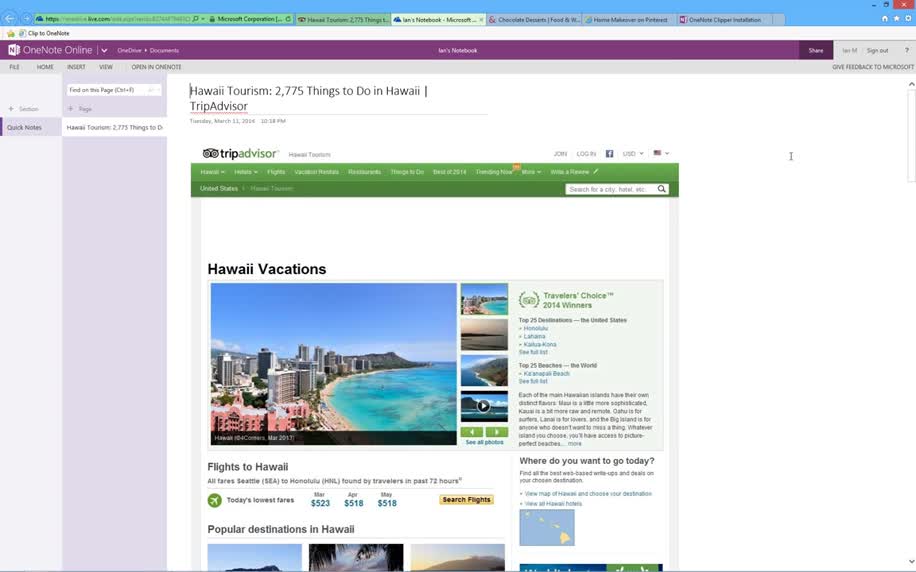Click Things to Do in the green navigation
The image size is (916, 572).
pos(407,172)
